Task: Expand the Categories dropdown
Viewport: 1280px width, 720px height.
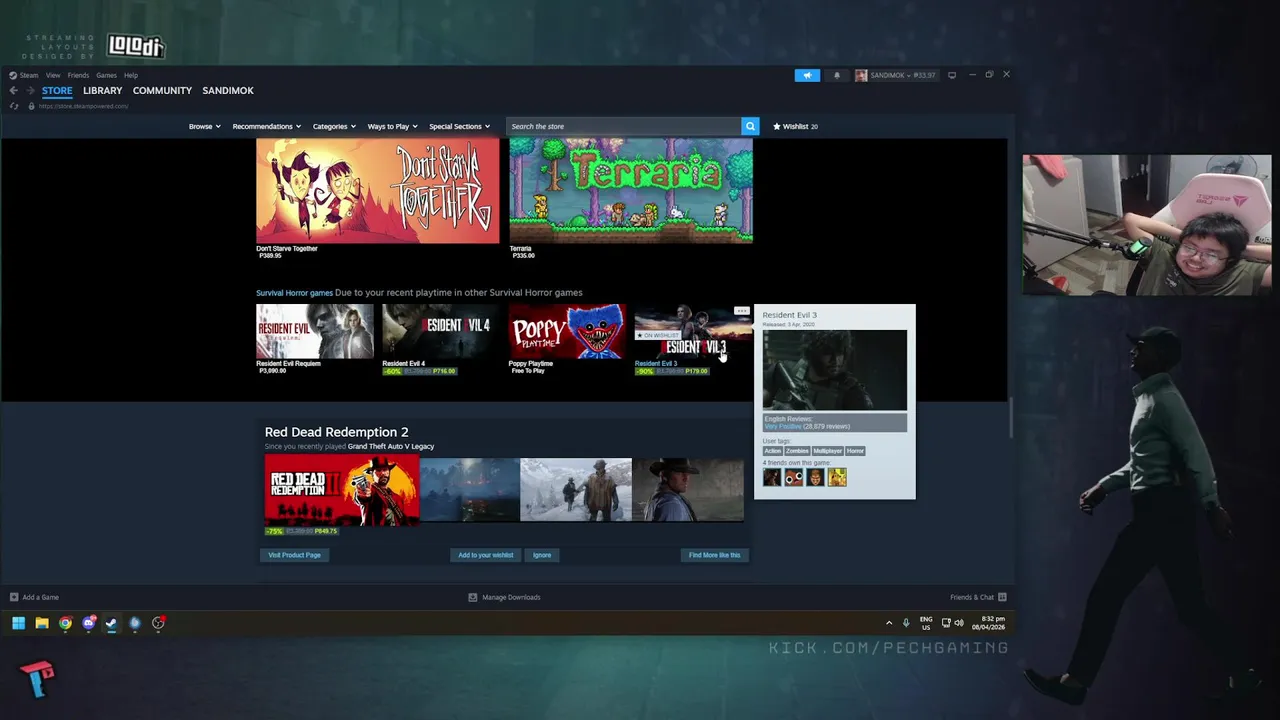Action: 334,127
